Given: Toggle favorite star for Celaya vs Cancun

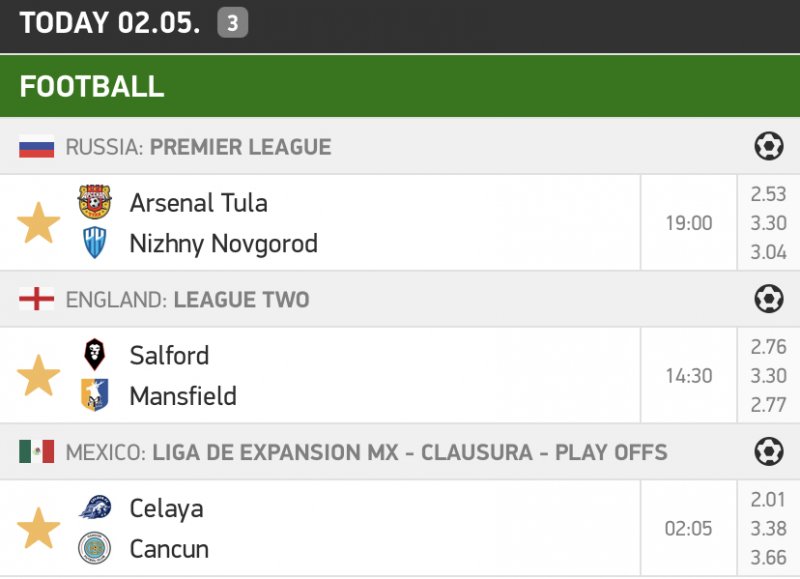Looking at the screenshot, I should coord(39,528).
